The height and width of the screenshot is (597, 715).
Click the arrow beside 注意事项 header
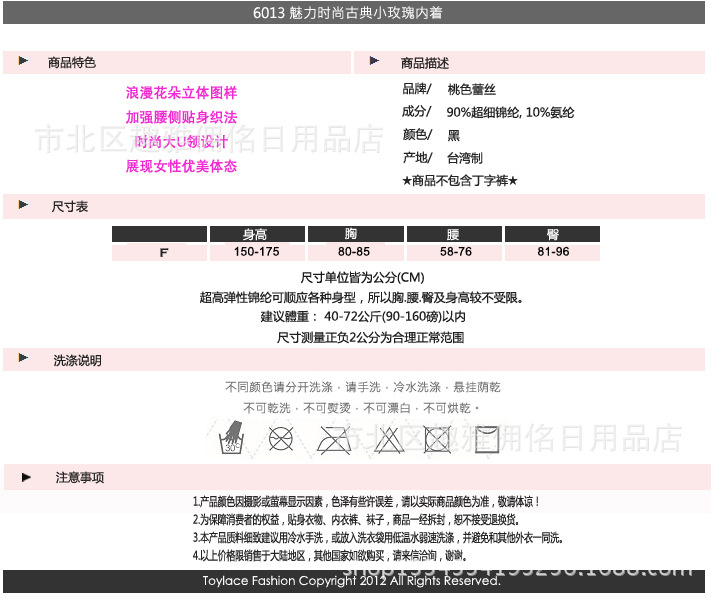pos(26,477)
